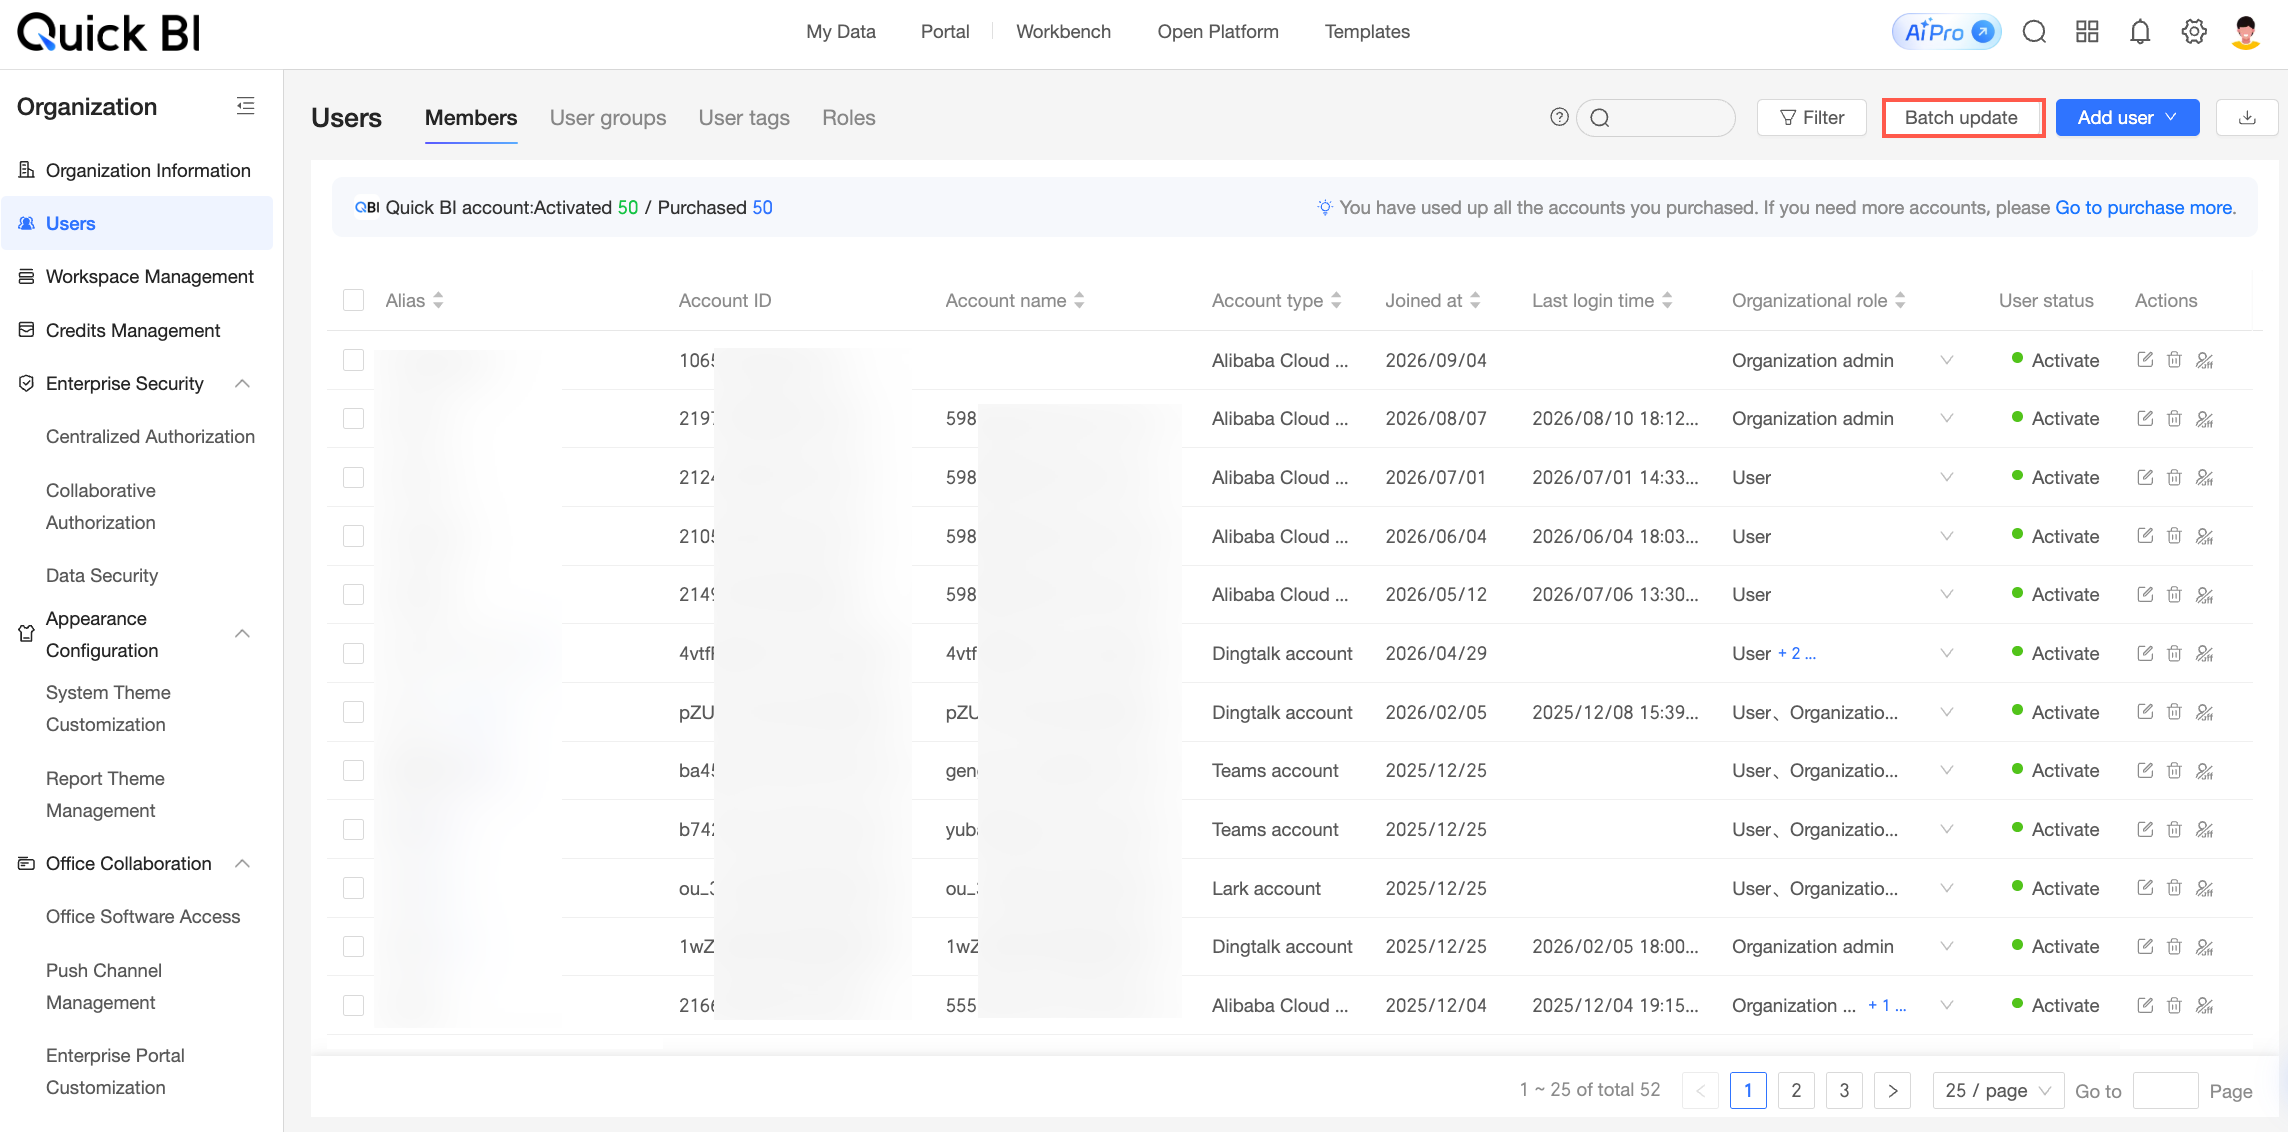
Task: Click the Go to page number field
Action: (x=2165, y=1090)
